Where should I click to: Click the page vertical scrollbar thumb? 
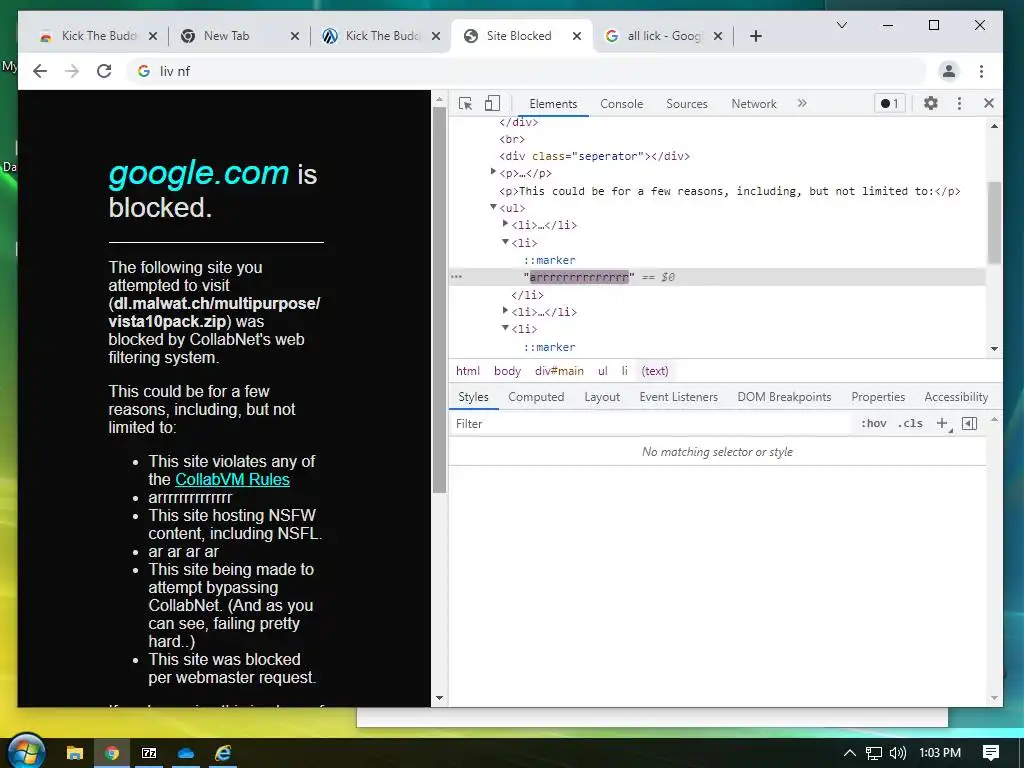coord(440,300)
